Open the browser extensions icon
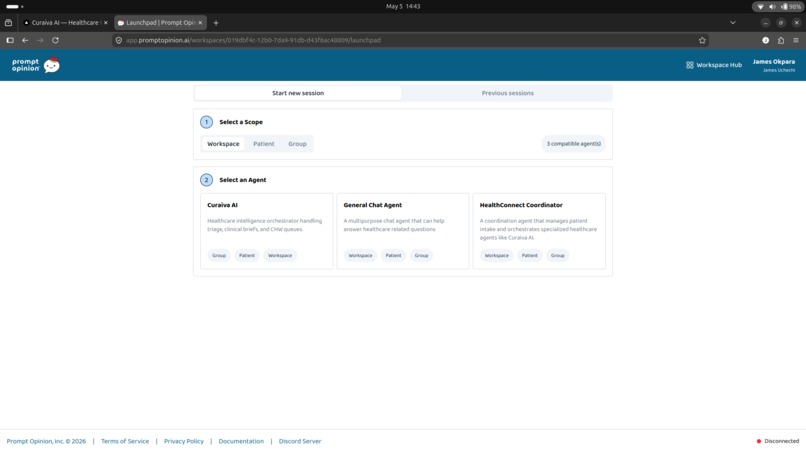 click(781, 40)
